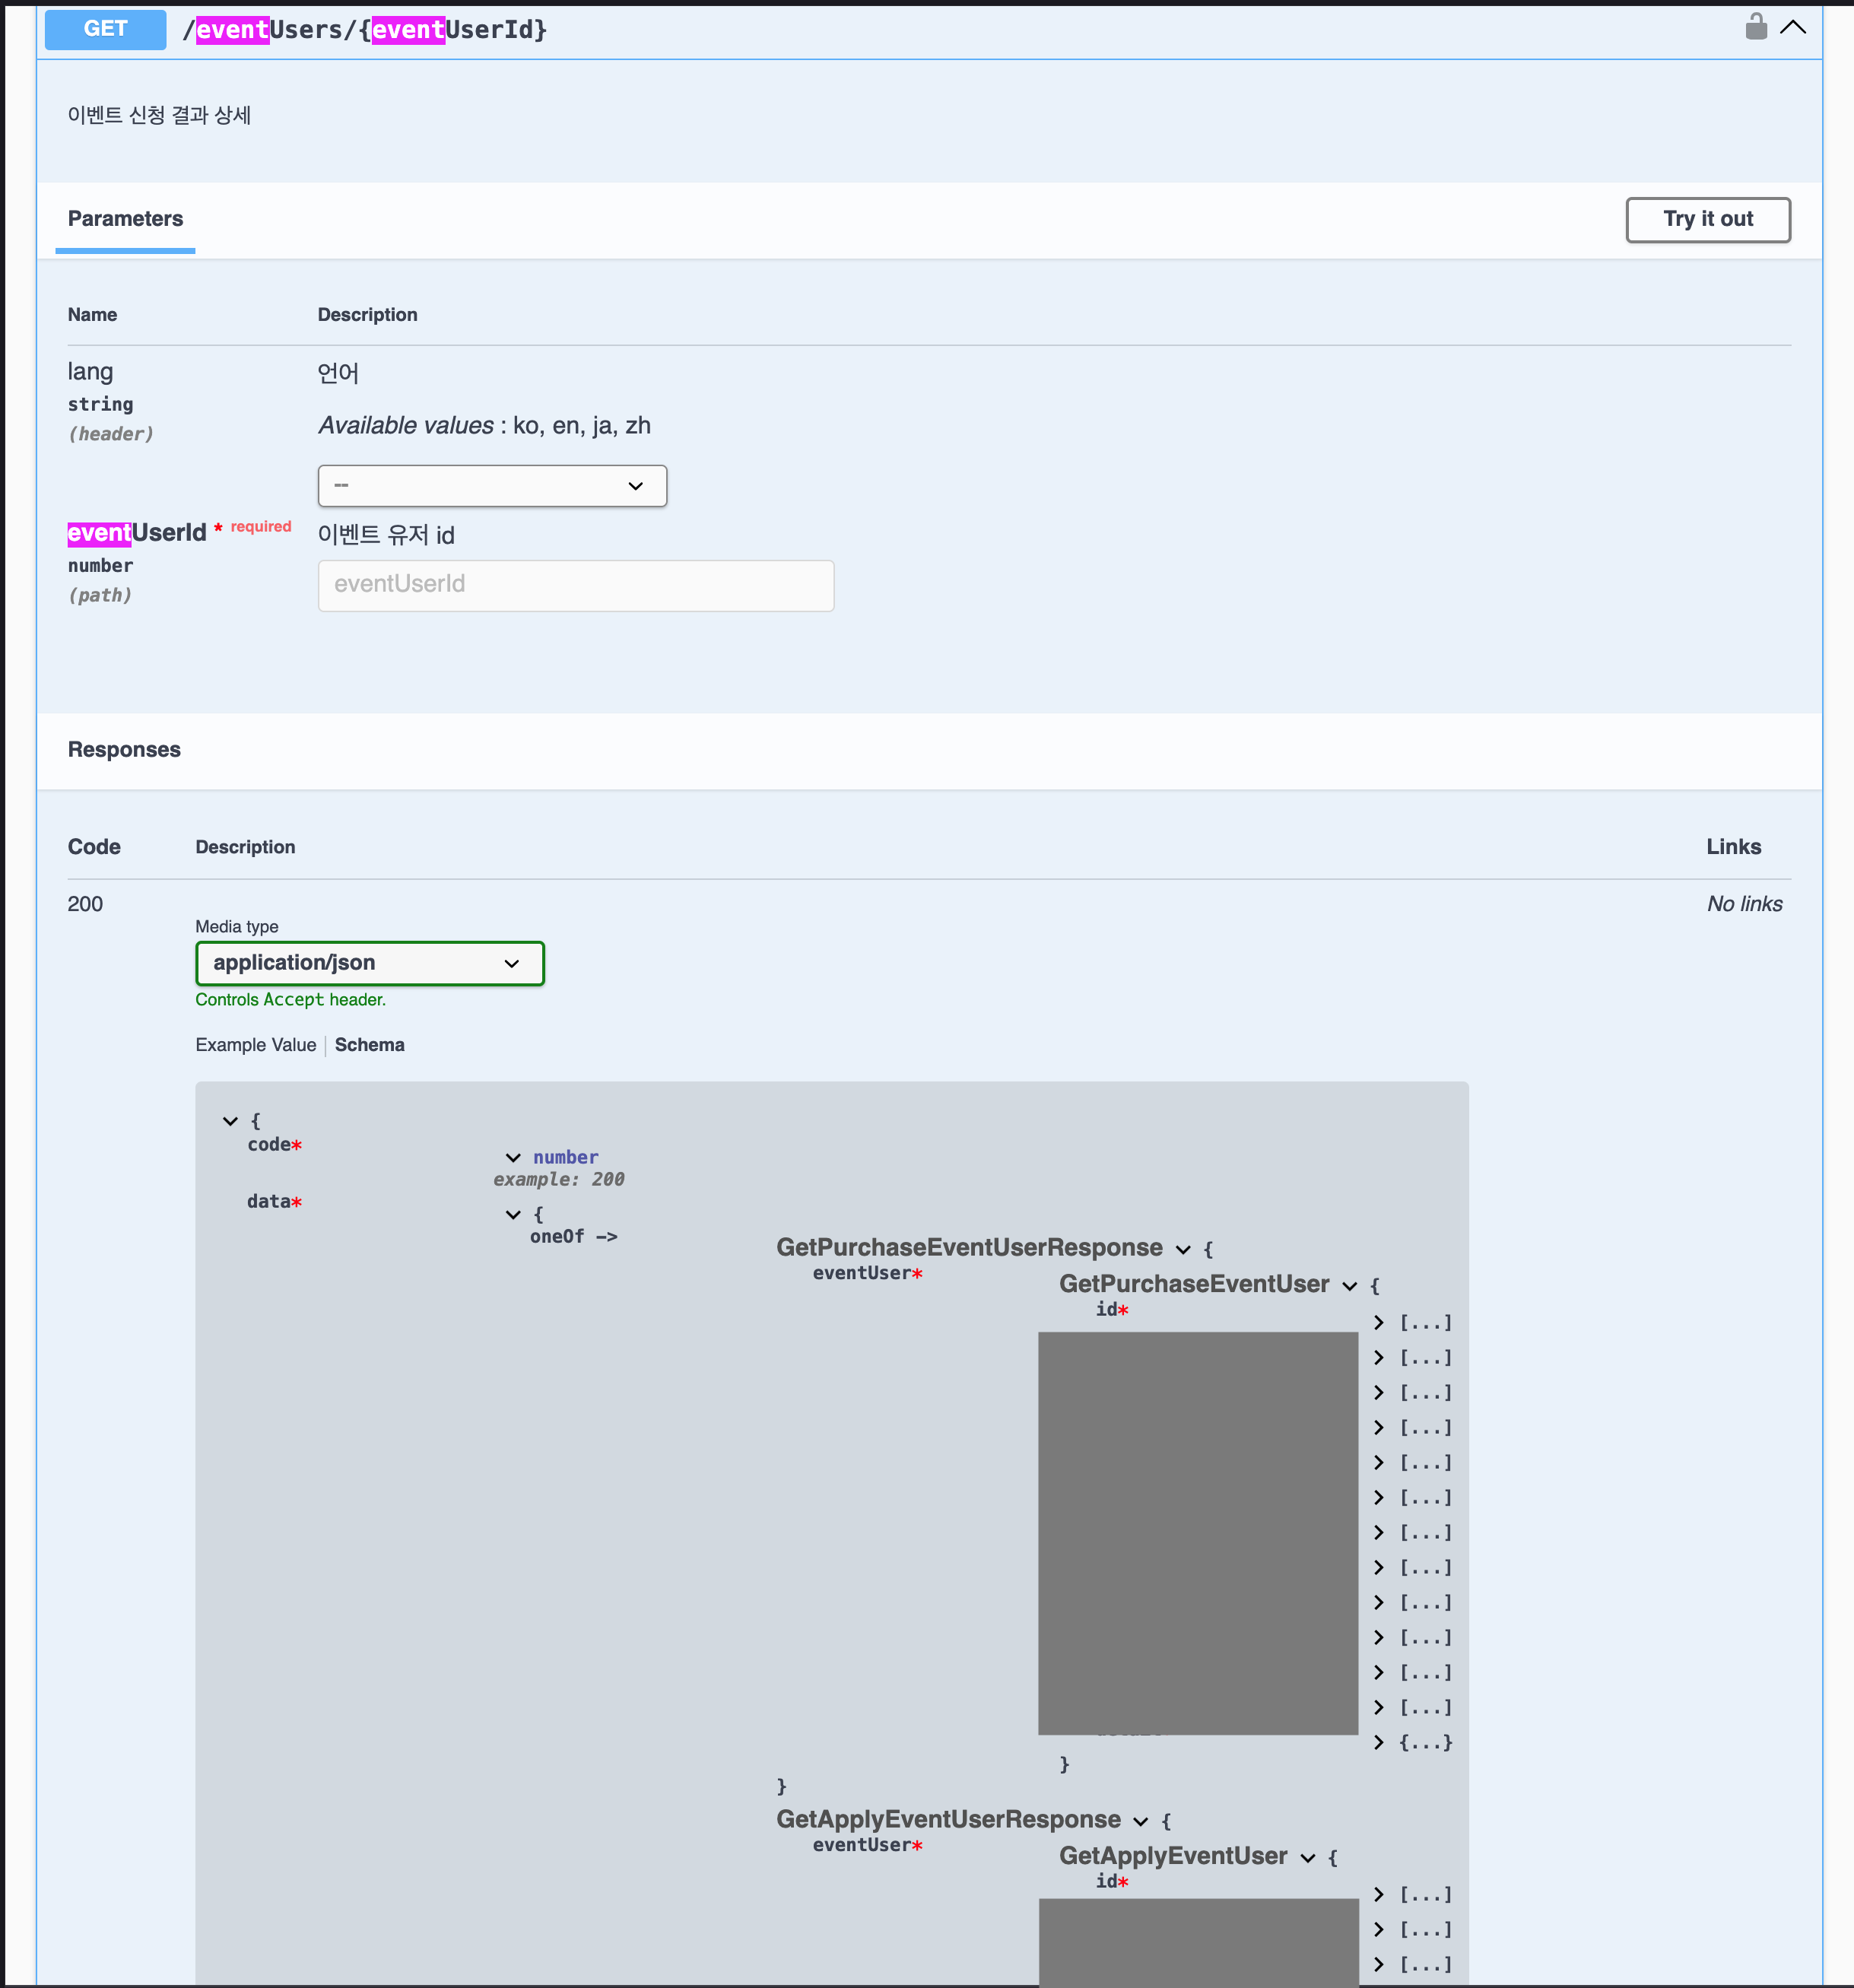This screenshot has width=1854, height=1988.
Task: Collapse the GET eventUsers operation chevron
Action: pyautogui.click(x=1793, y=28)
